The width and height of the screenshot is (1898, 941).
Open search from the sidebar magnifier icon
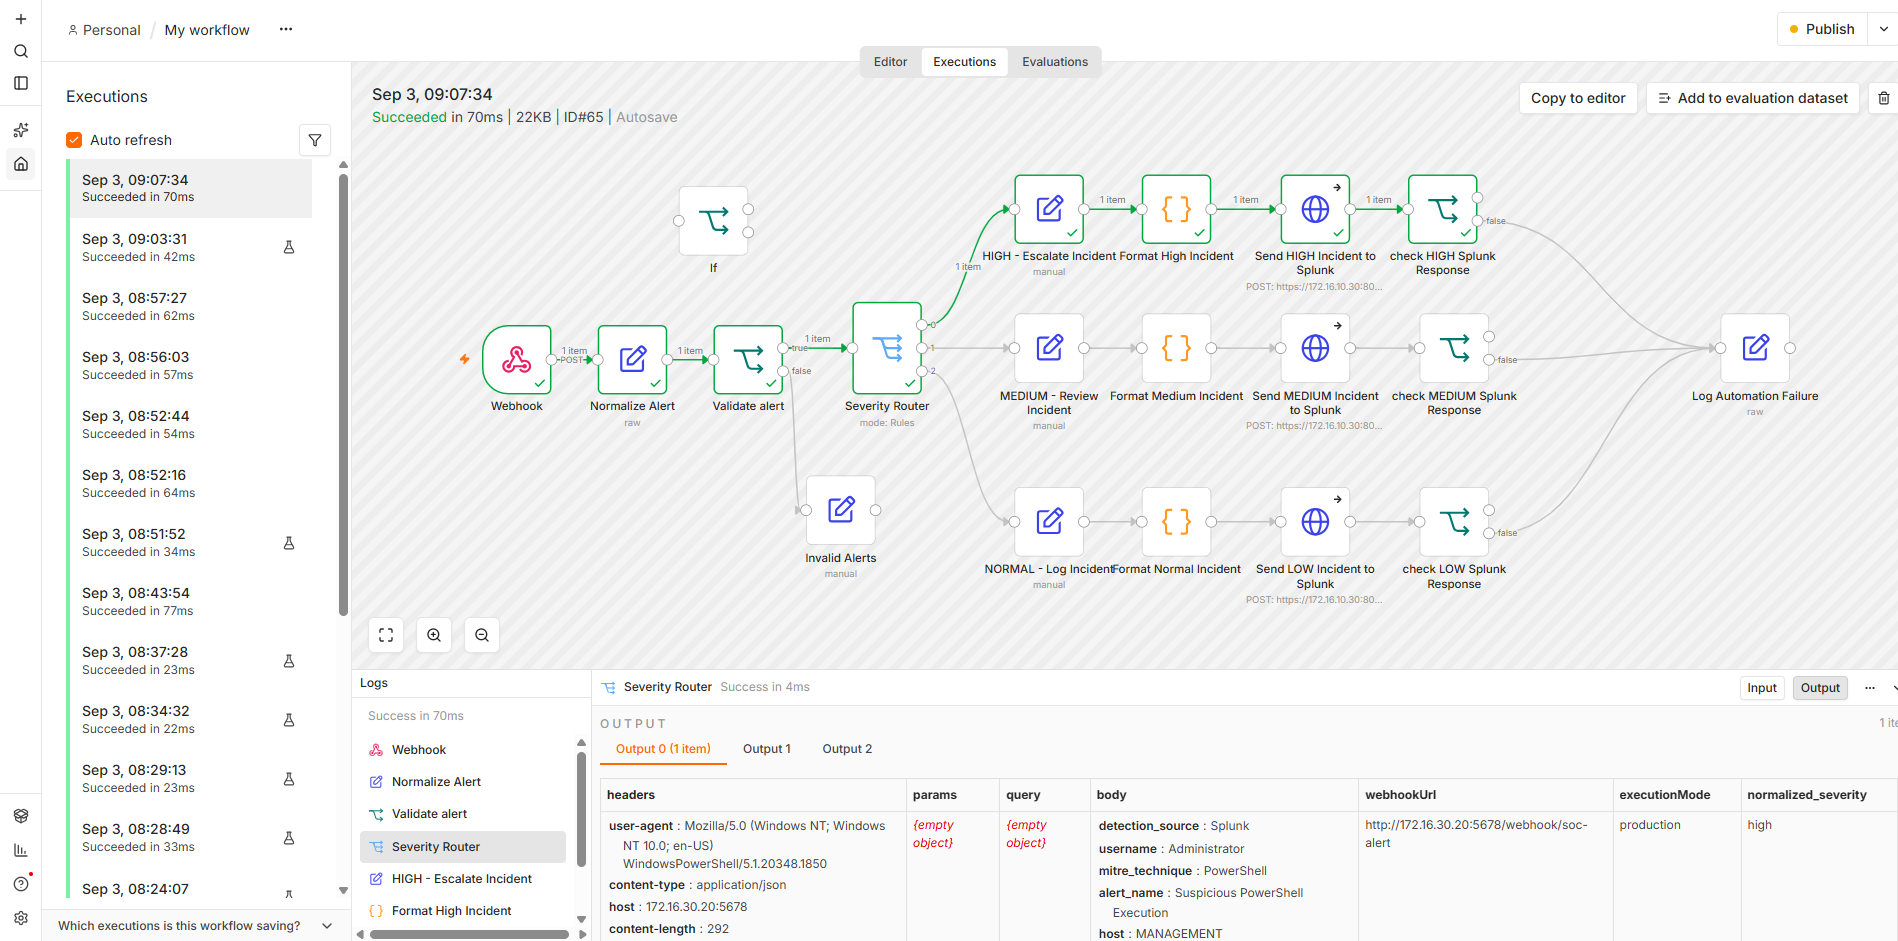tap(20, 51)
